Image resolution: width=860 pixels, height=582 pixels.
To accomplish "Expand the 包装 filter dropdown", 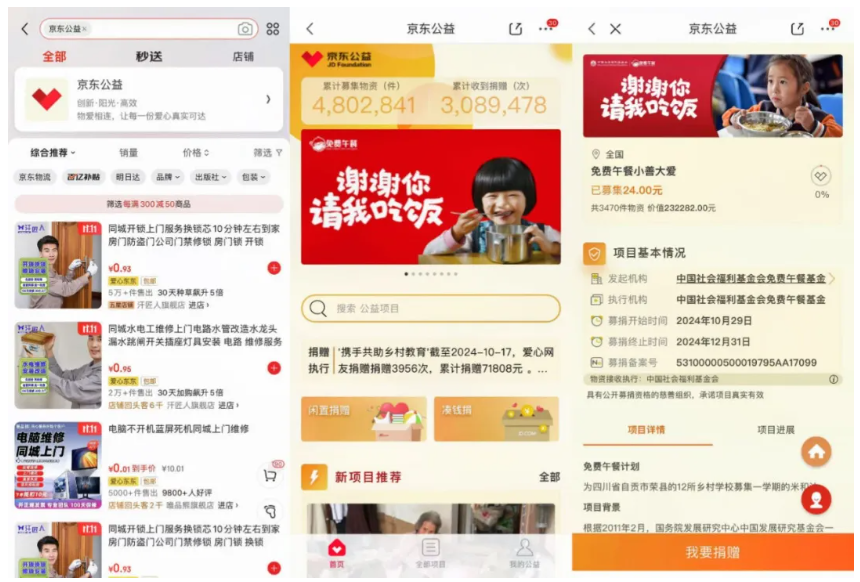I will click(x=254, y=177).
